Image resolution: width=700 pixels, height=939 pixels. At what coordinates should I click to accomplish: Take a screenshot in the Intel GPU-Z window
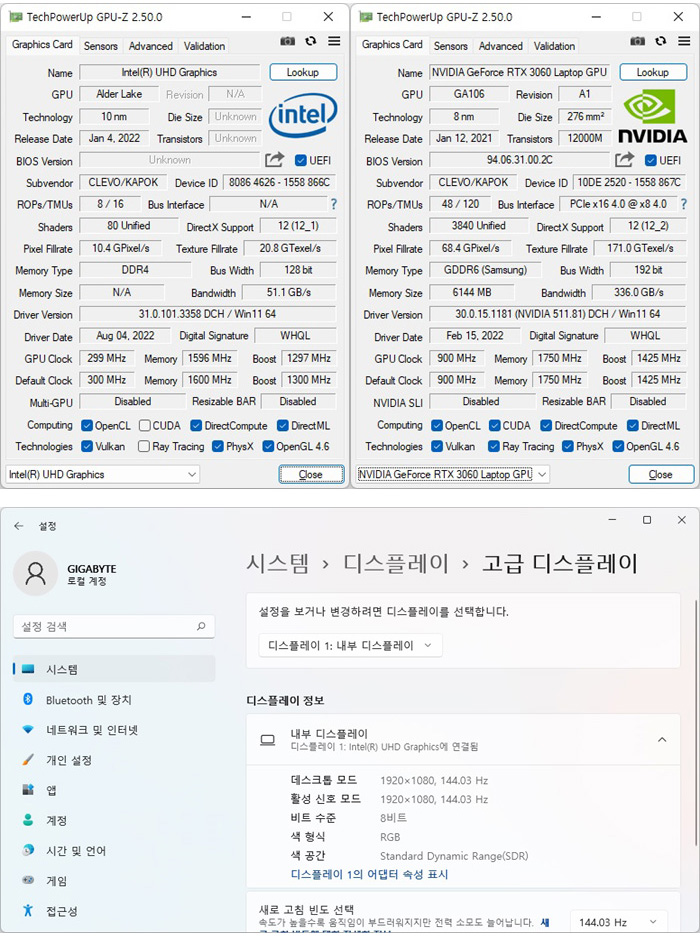pyautogui.click(x=287, y=41)
